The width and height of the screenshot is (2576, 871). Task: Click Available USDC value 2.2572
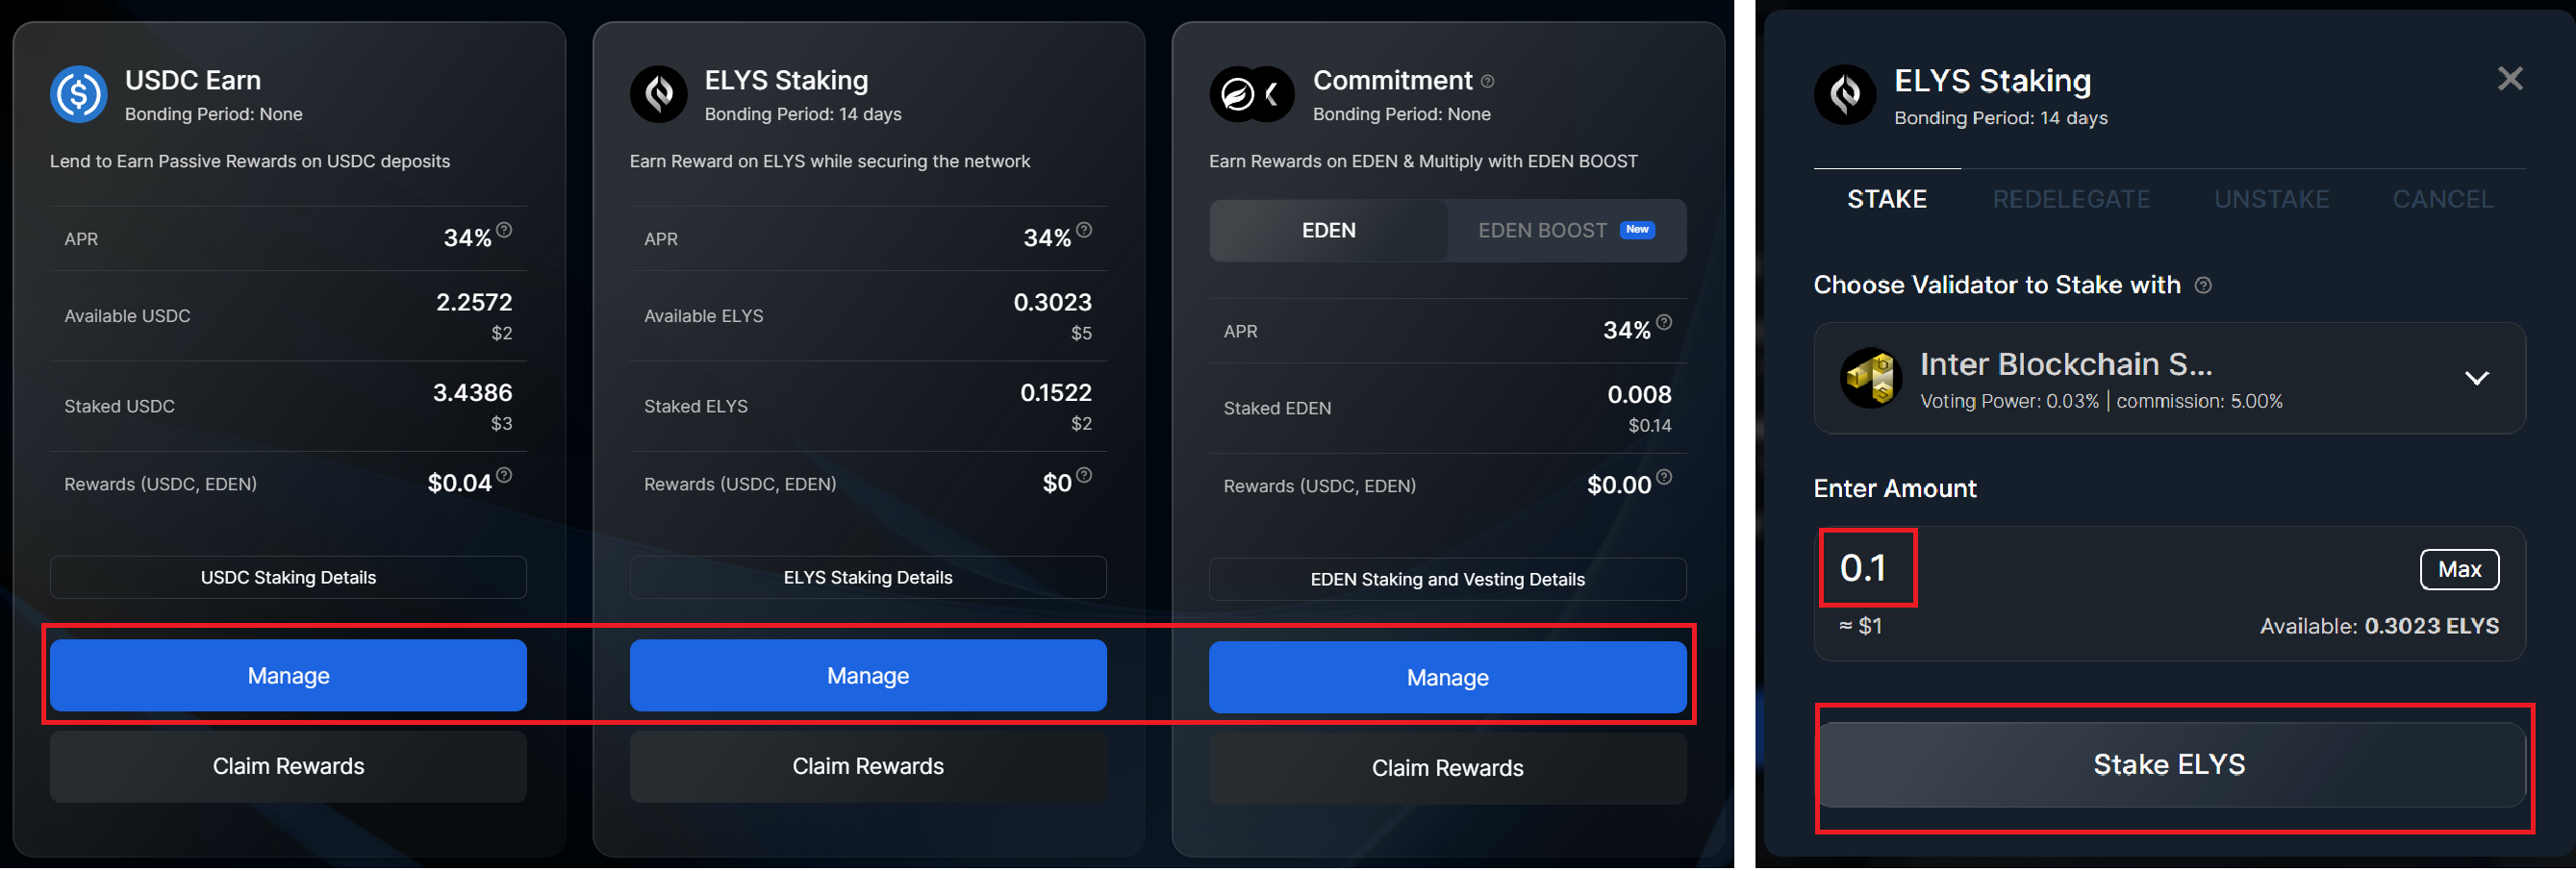[x=474, y=303]
